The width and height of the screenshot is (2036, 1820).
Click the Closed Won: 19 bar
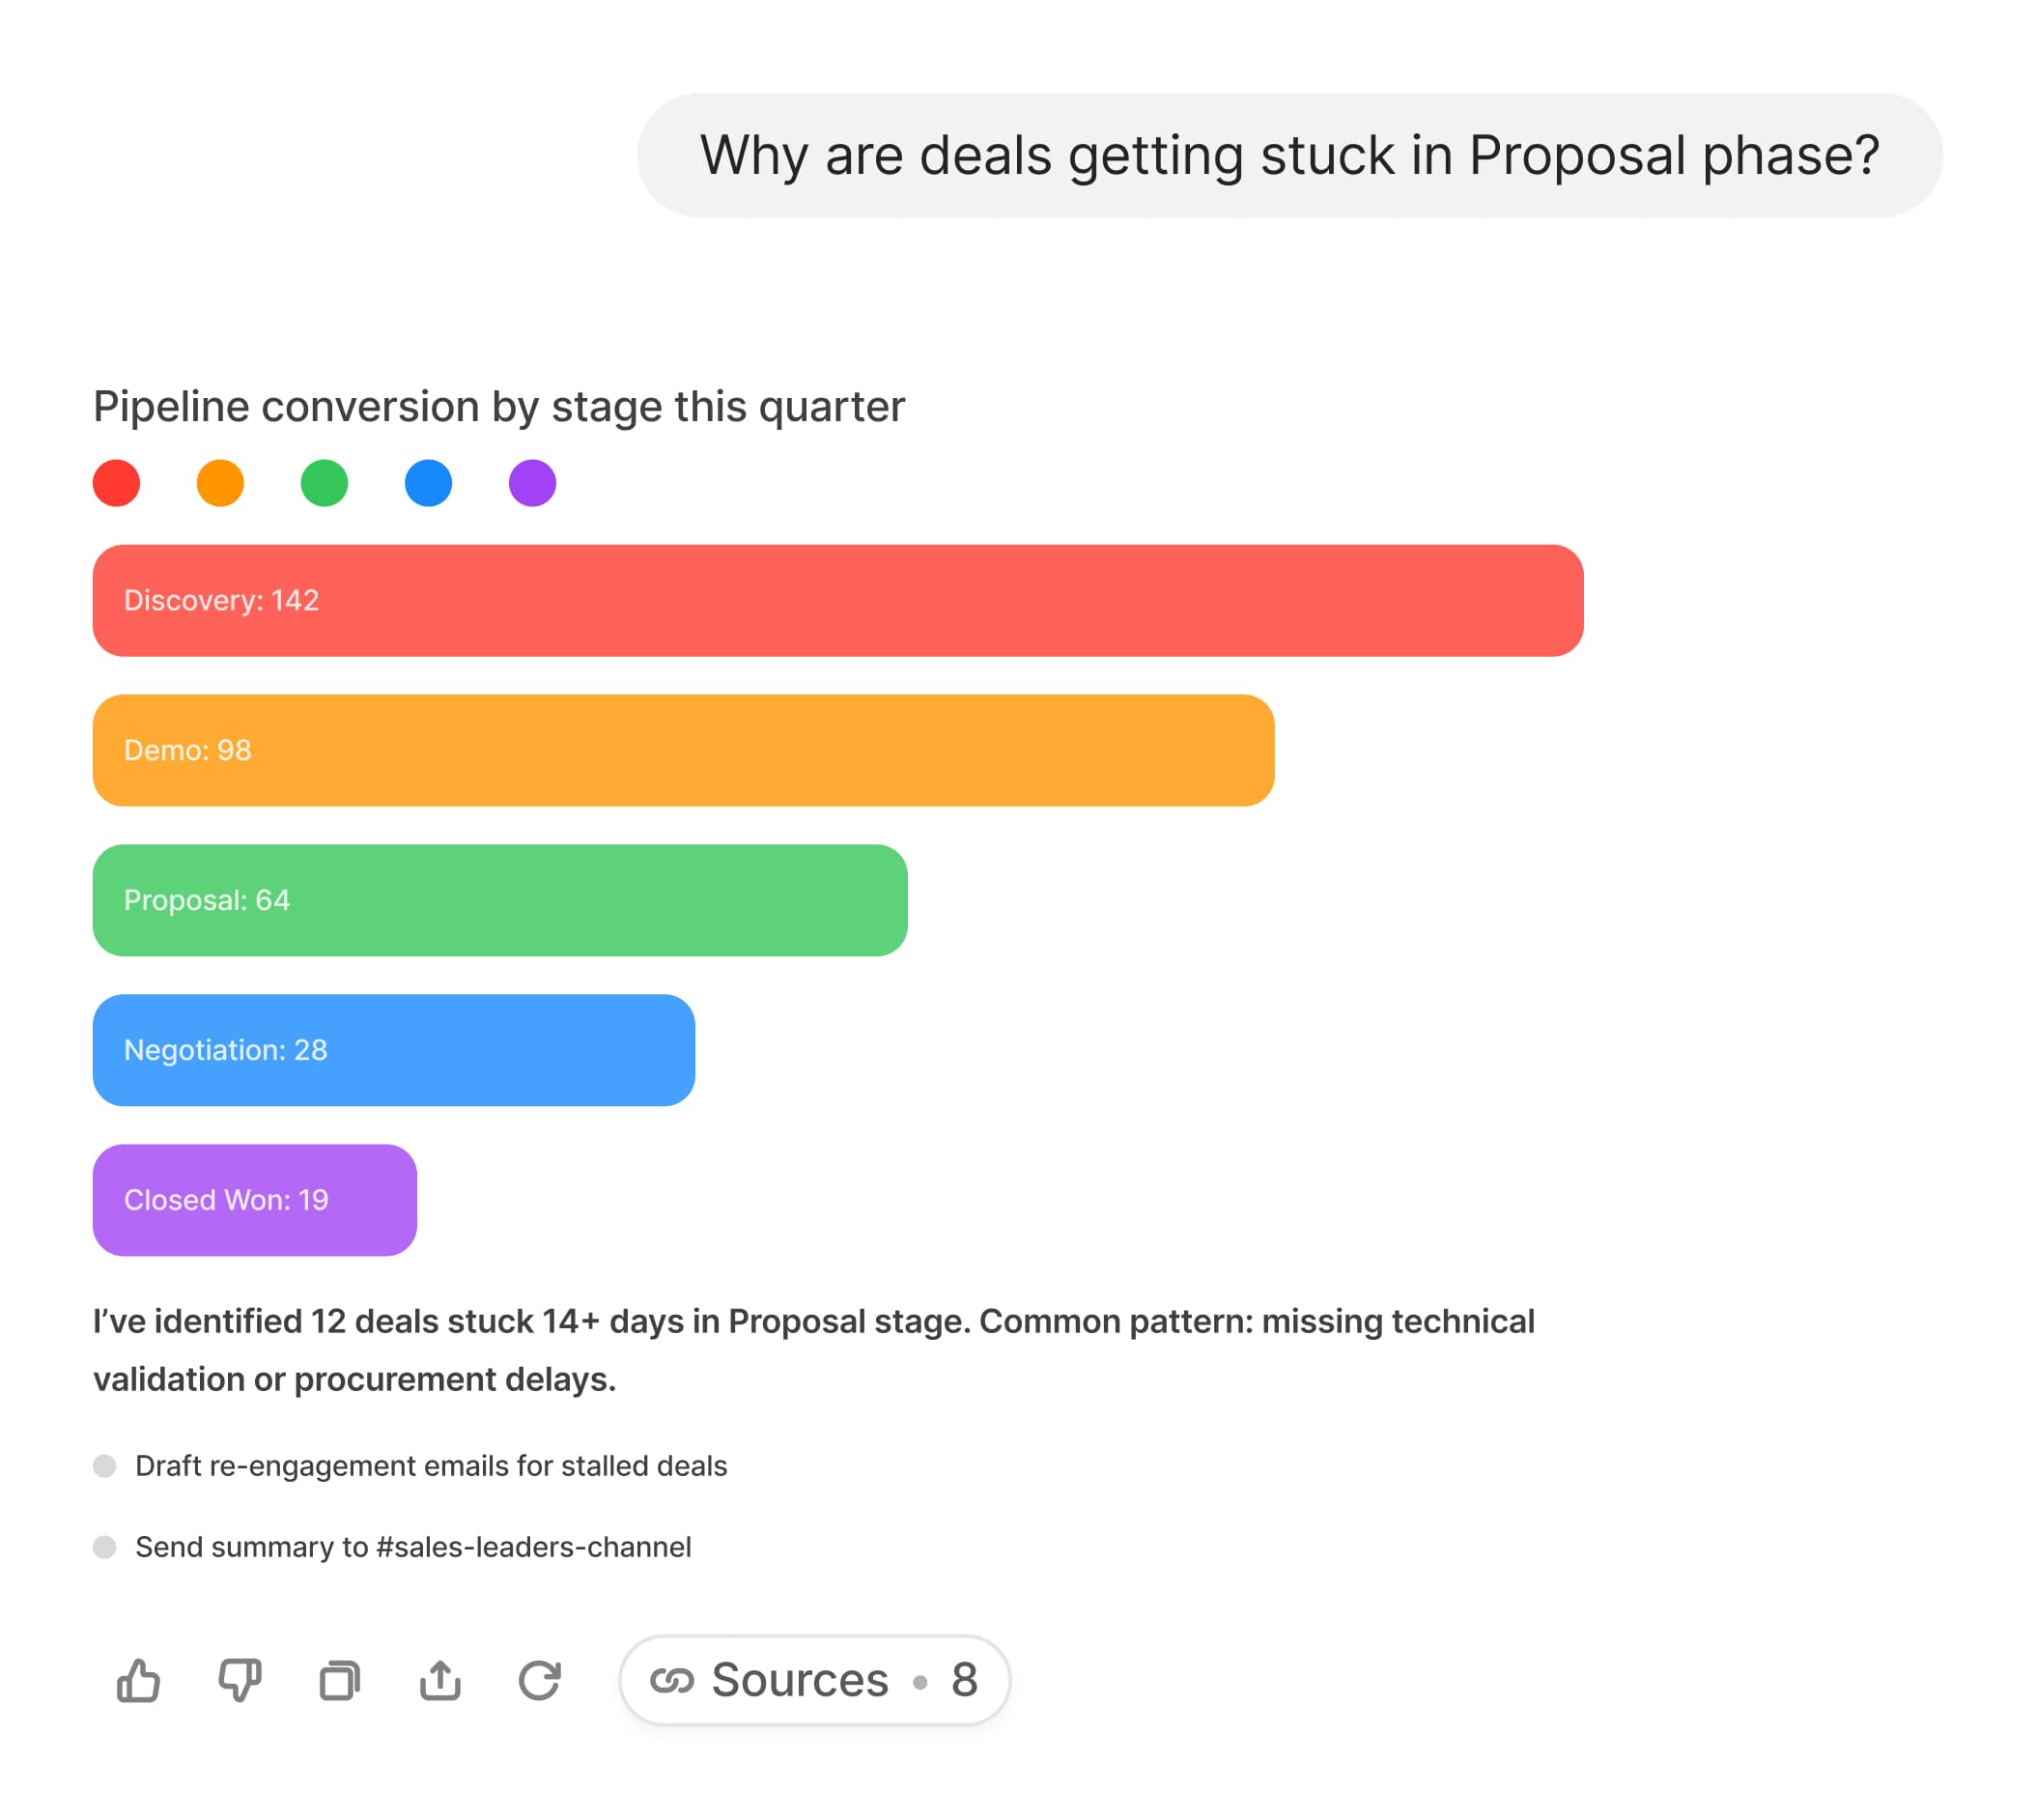tap(254, 1200)
